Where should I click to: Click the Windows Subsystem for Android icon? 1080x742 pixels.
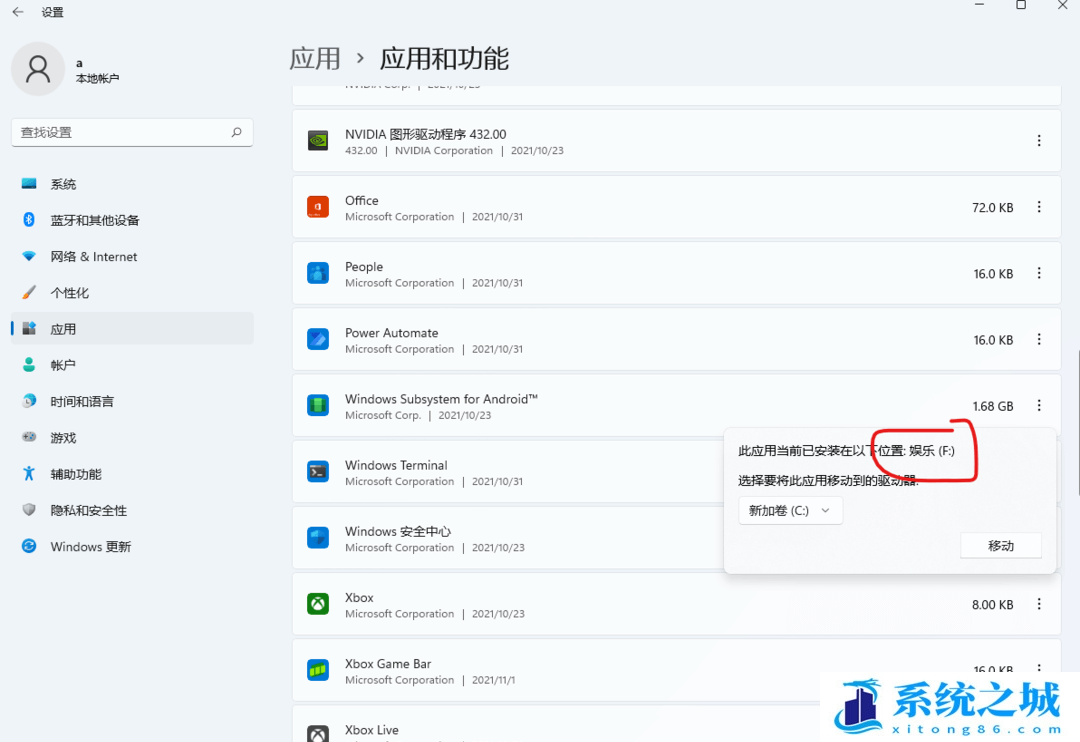[318, 405]
